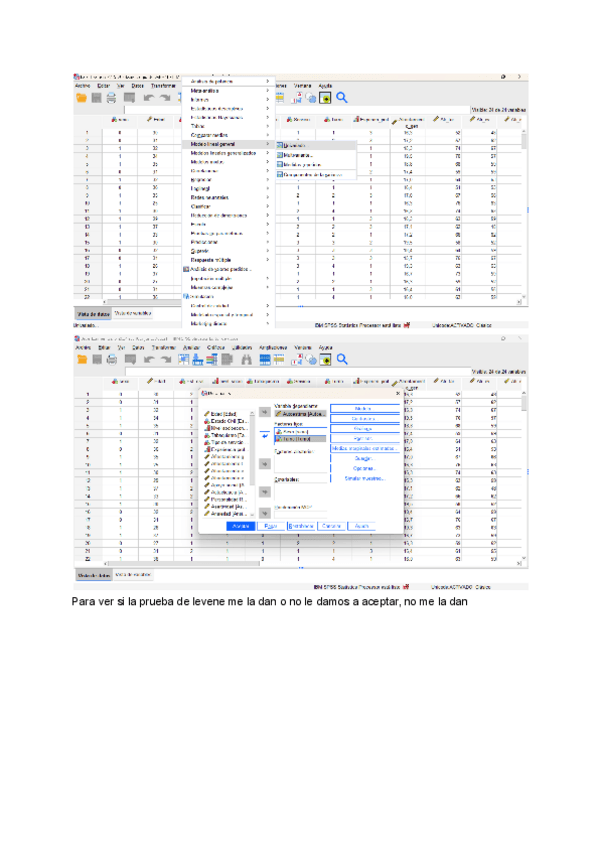600x848 pixels.
Task: Open Ayuda menu in window with open menu
Action: click(325, 85)
